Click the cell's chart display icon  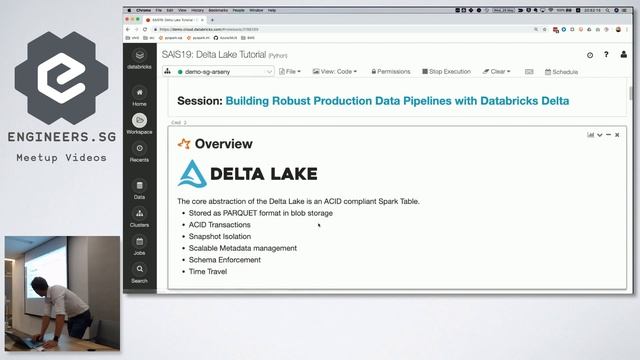click(x=590, y=135)
